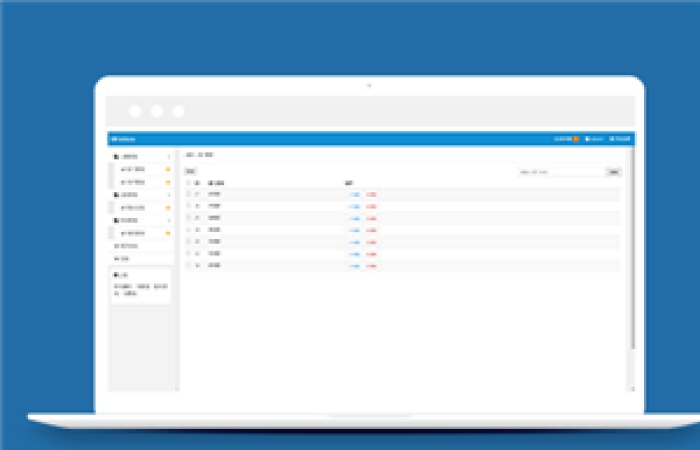Click the icon of the second sidebar menu group
This screenshot has height=450, width=700.
pos(117,195)
